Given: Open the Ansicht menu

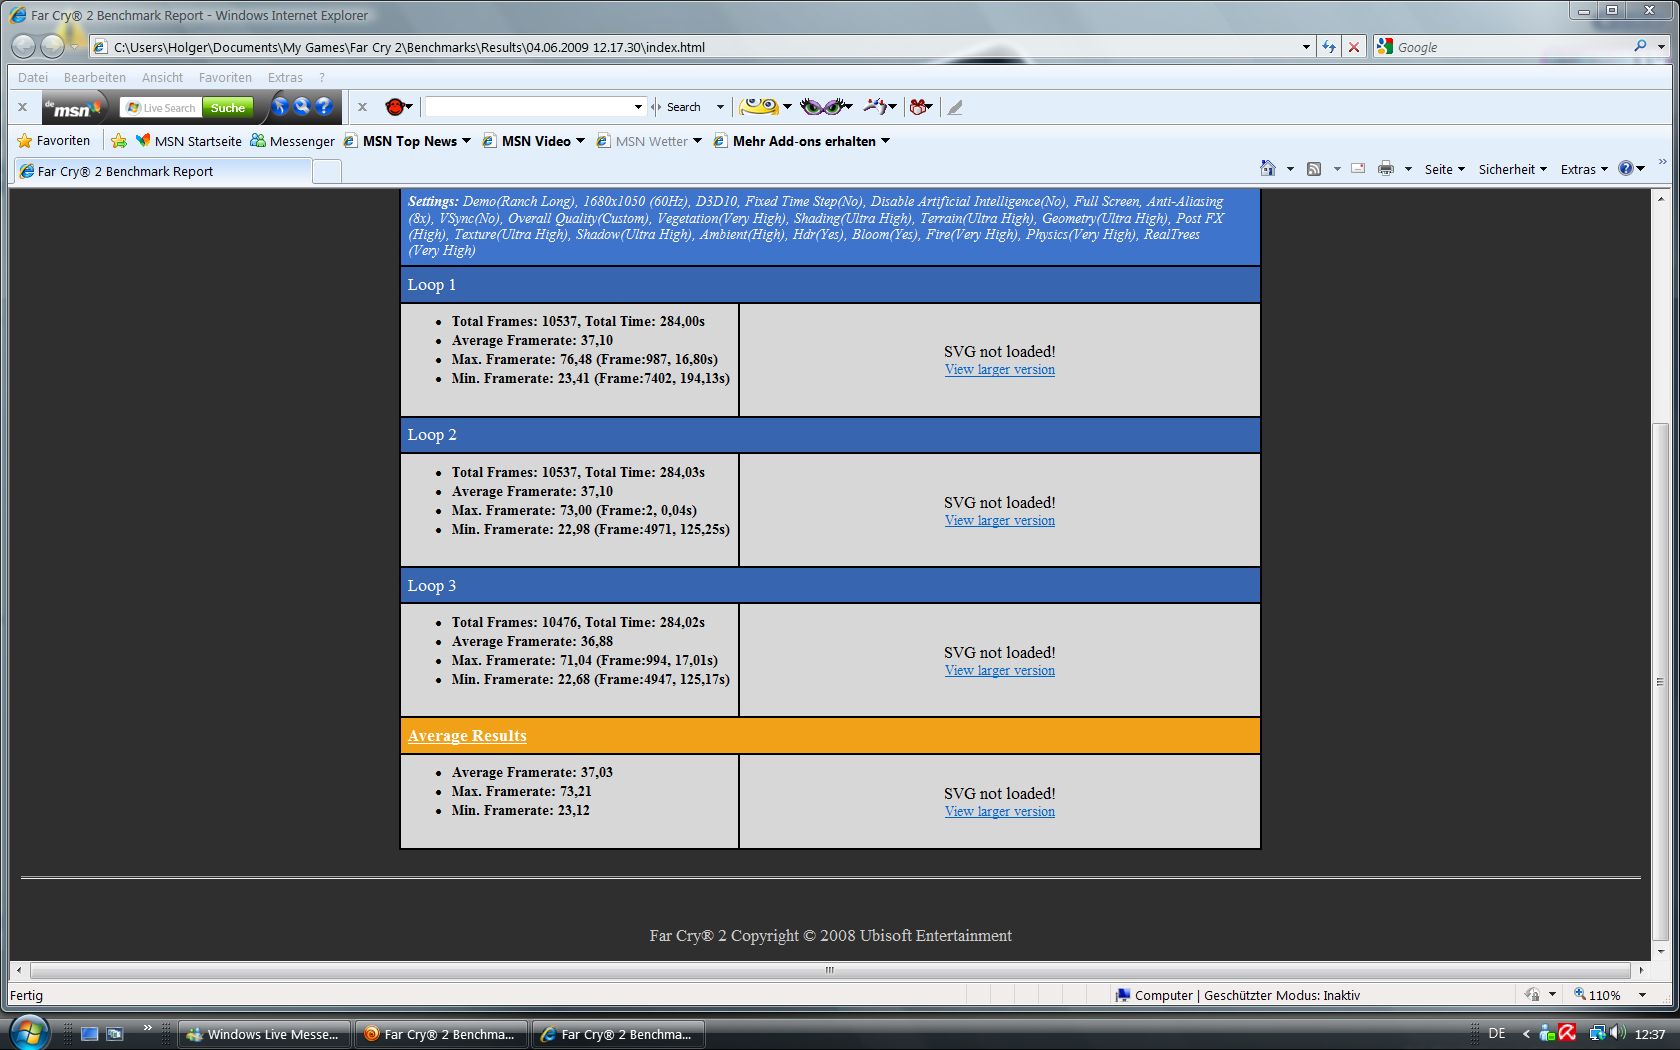Looking at the screenshot, I should [x=162, y=77].
